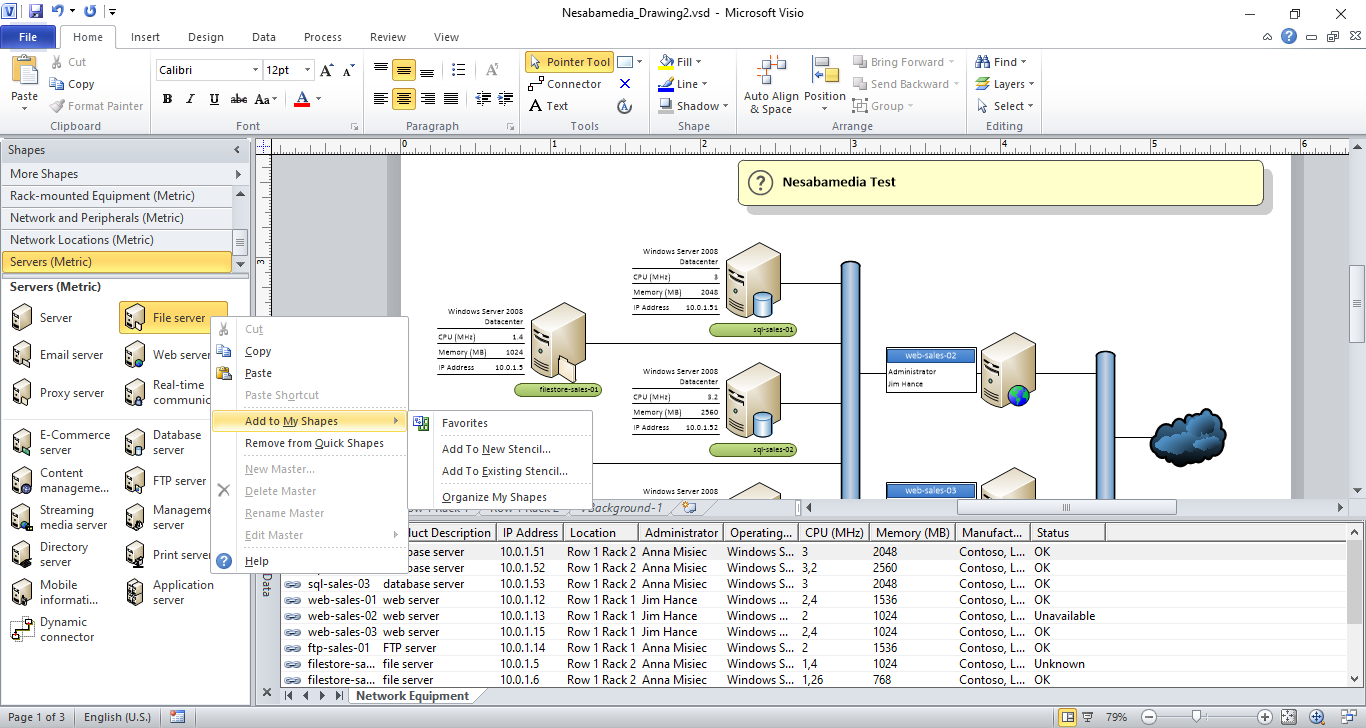The width and height of the screenshot is (1366, 728).
Task: Click the File server shape icon
Action: 135,318
